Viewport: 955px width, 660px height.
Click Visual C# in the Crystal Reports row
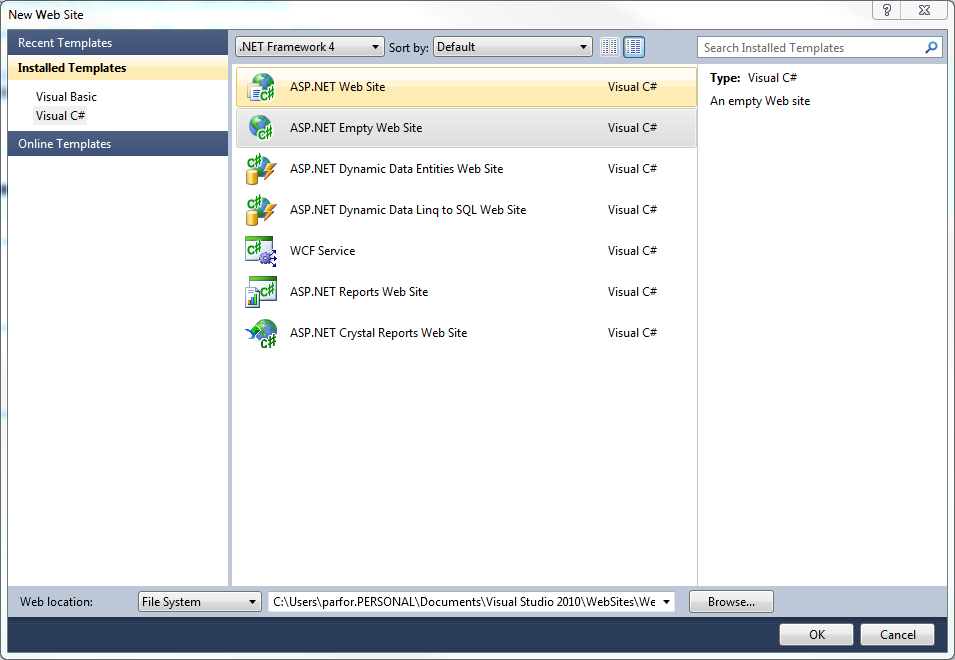(x=632, y=333)
